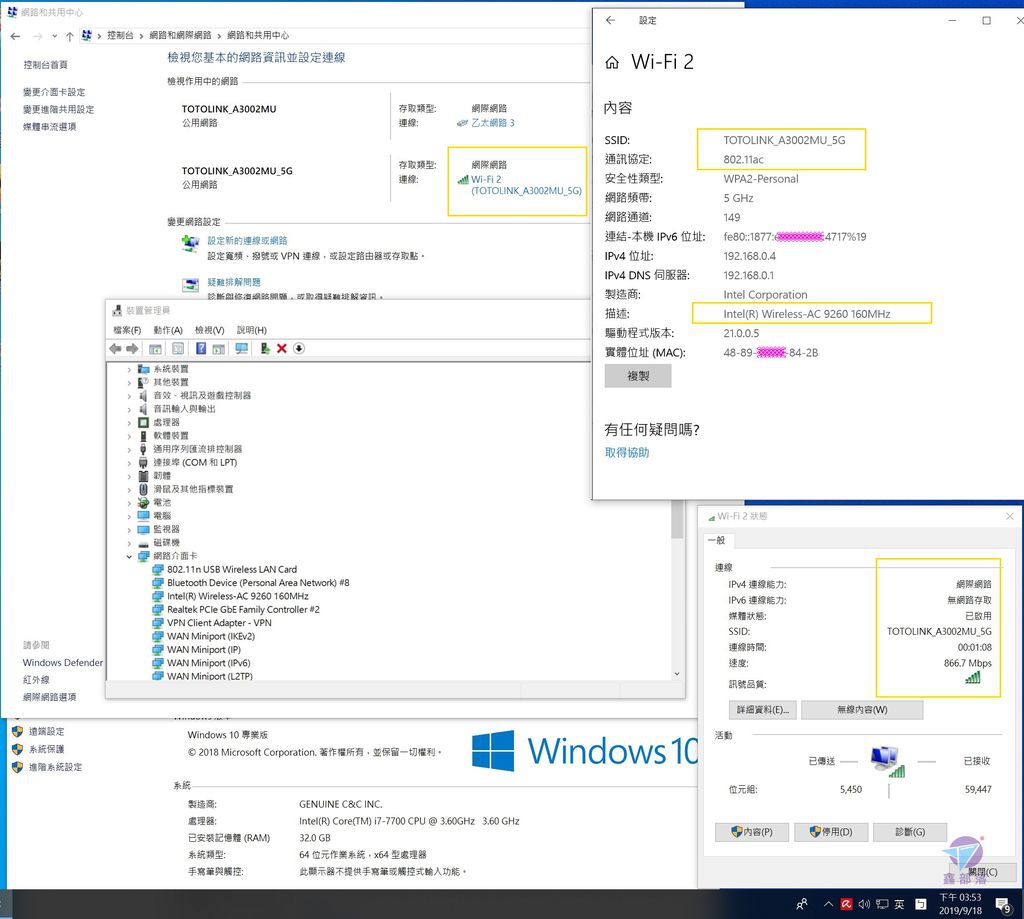Click the back arrow in Network Sharing Center
This screenshot has height=919, width=1024.
click(x=15, y=36)
